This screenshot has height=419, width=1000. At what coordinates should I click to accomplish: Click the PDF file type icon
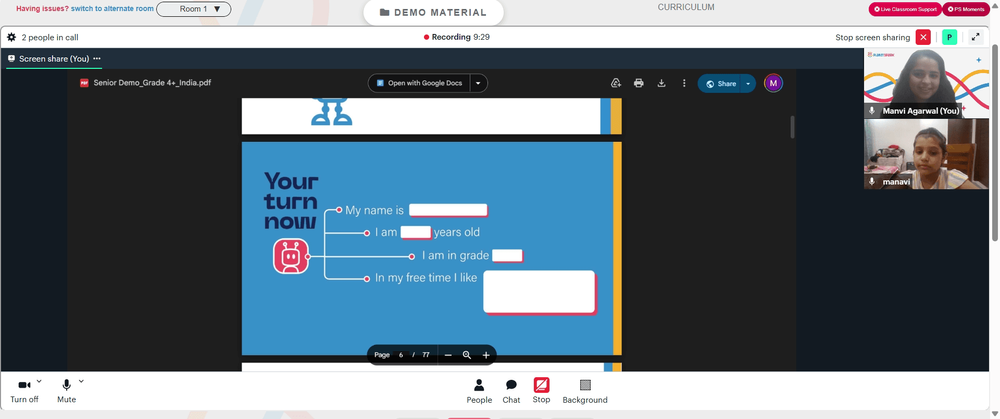coord(84,83)
